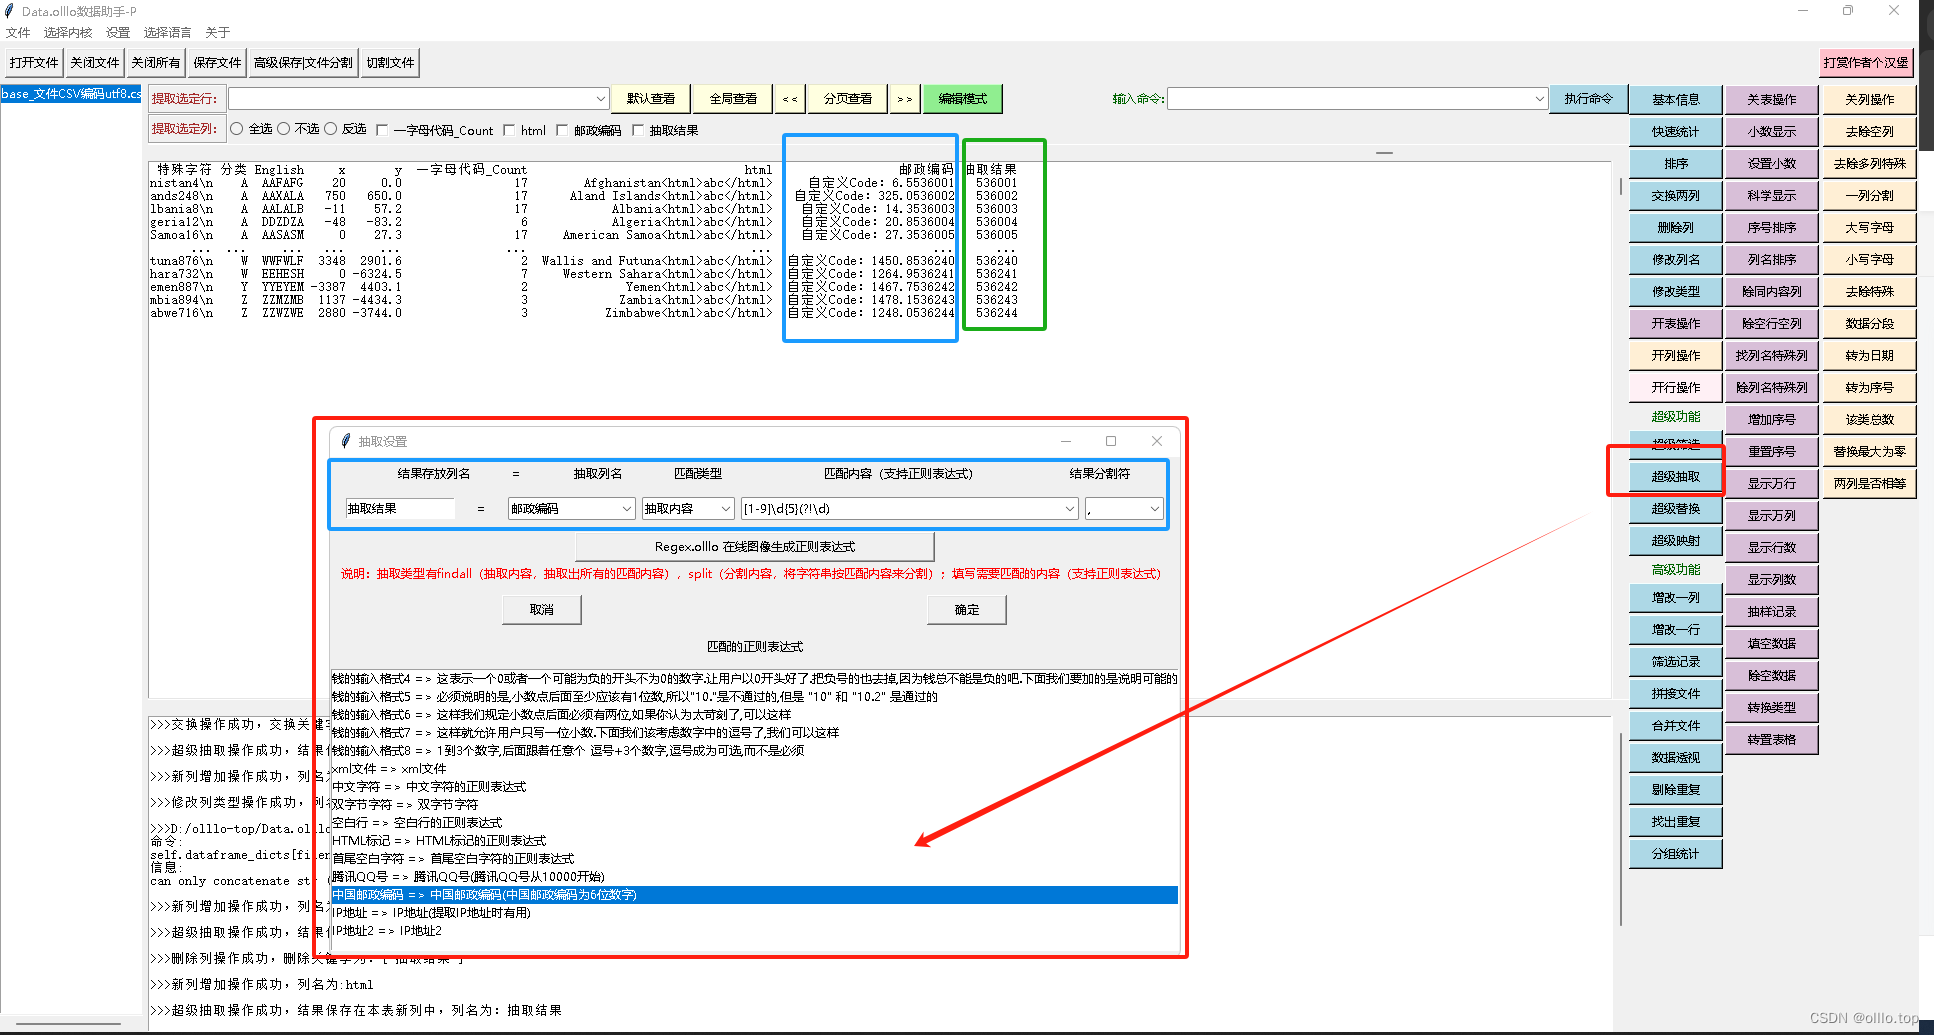
Task: Click the 保存文件 toolbar button
Action: (217, 63)
